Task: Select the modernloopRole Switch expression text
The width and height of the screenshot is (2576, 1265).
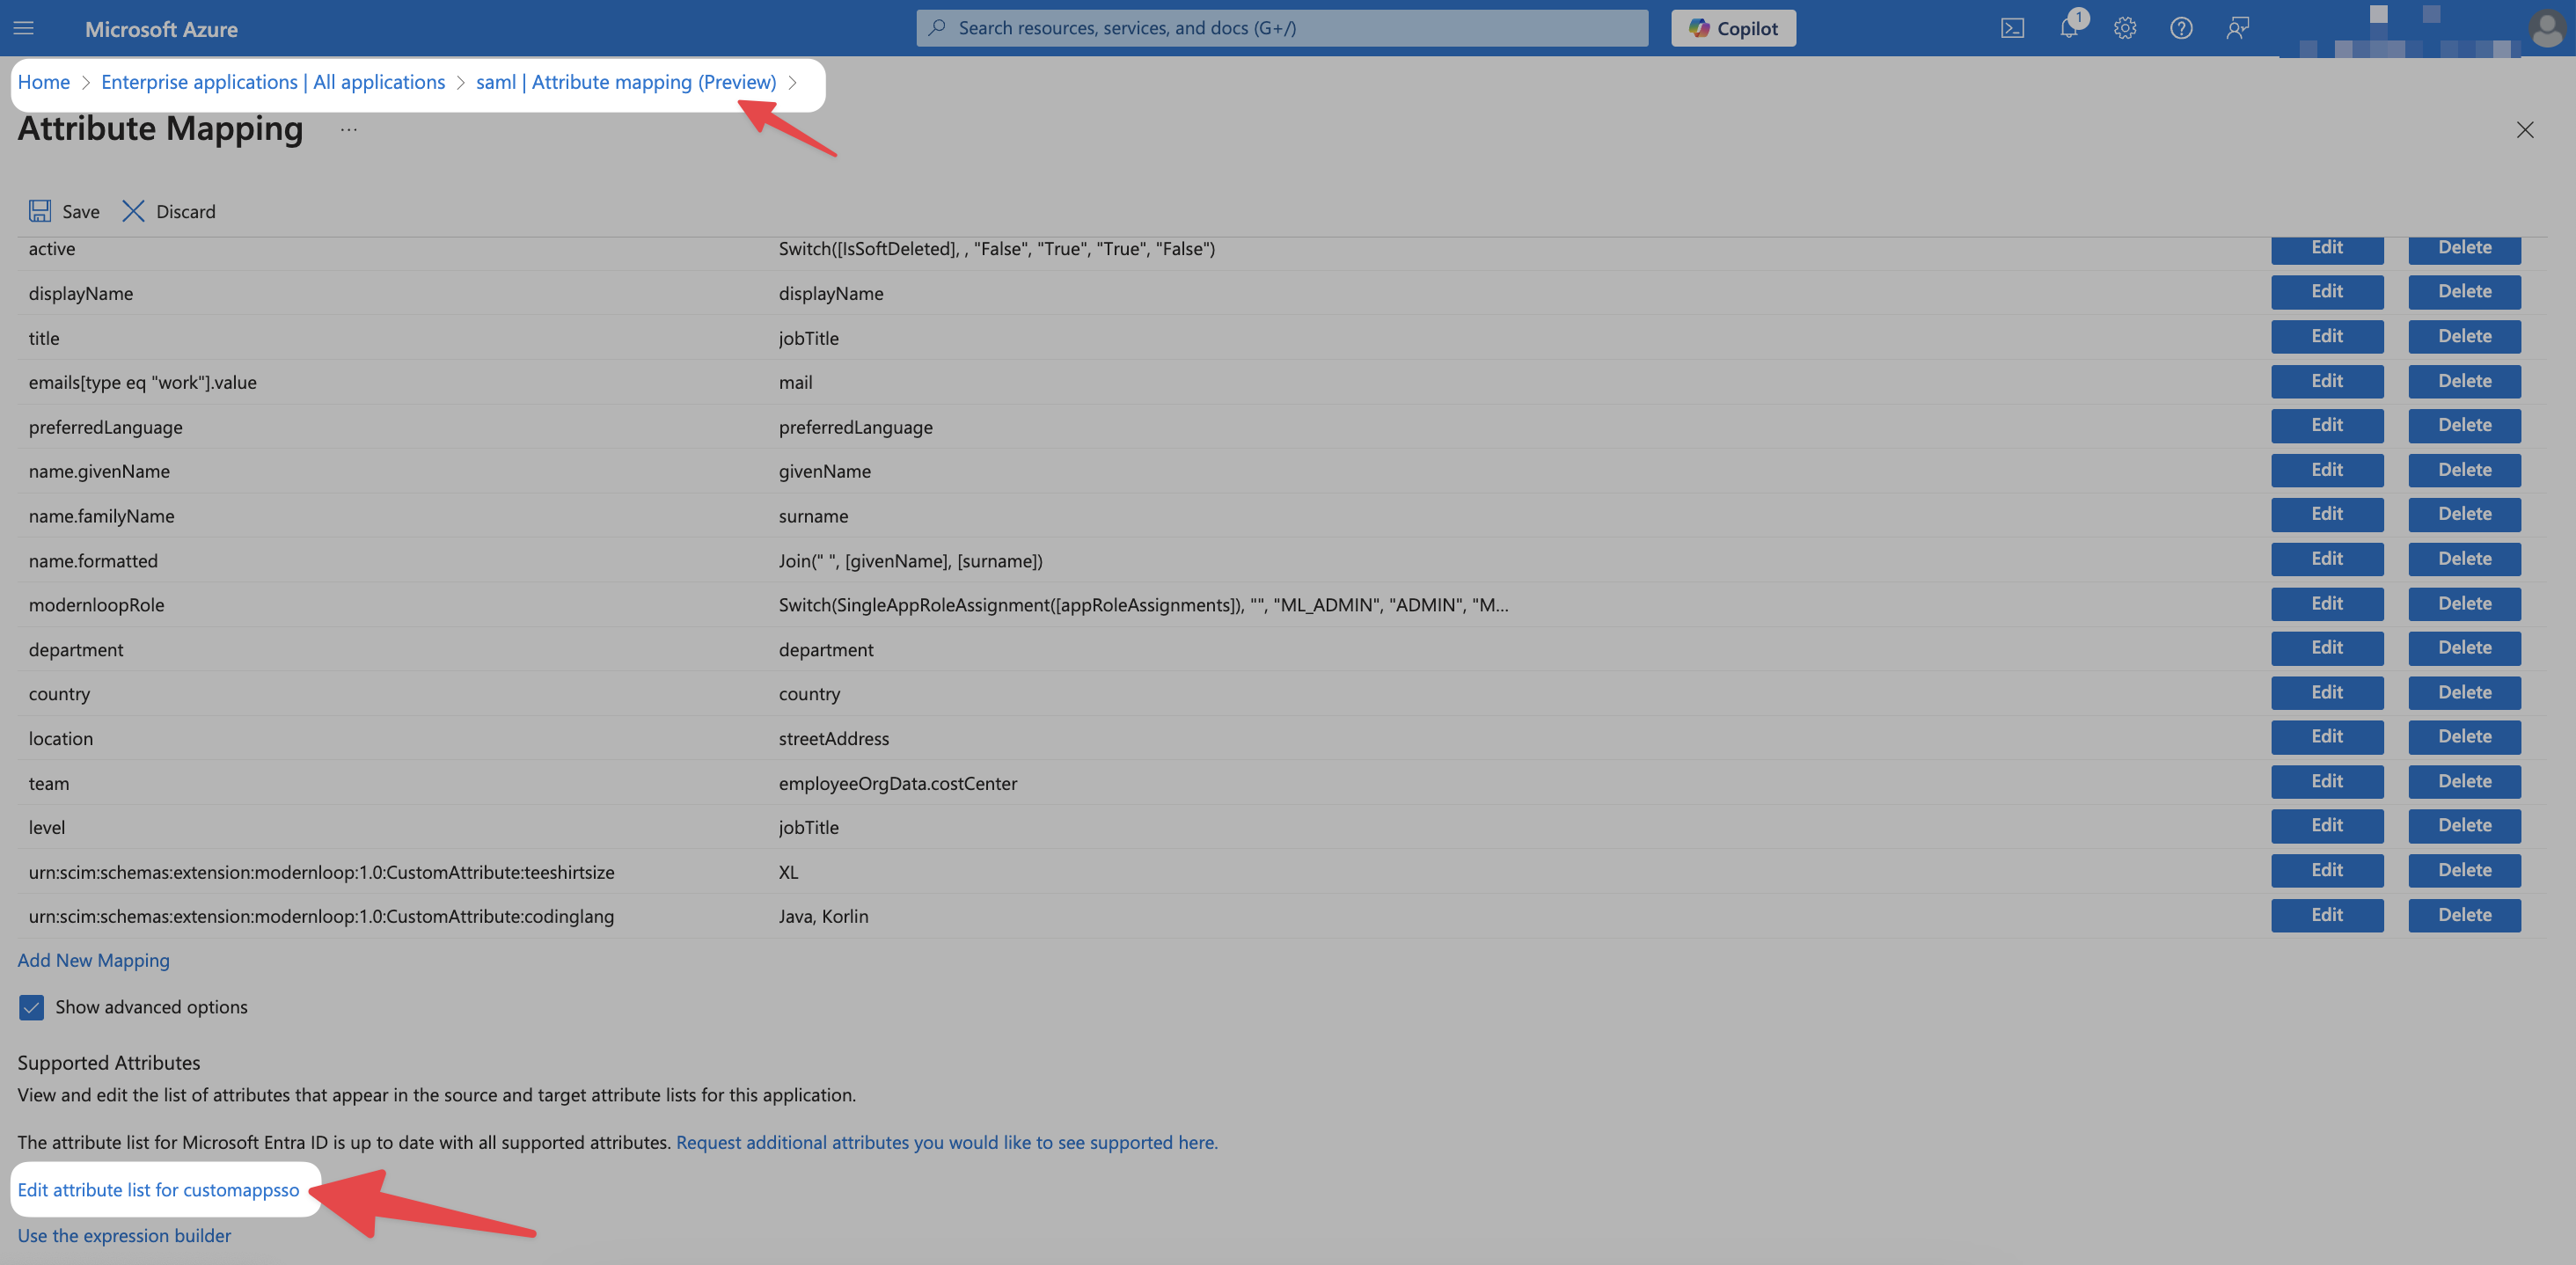Action: pos(1143,605)
